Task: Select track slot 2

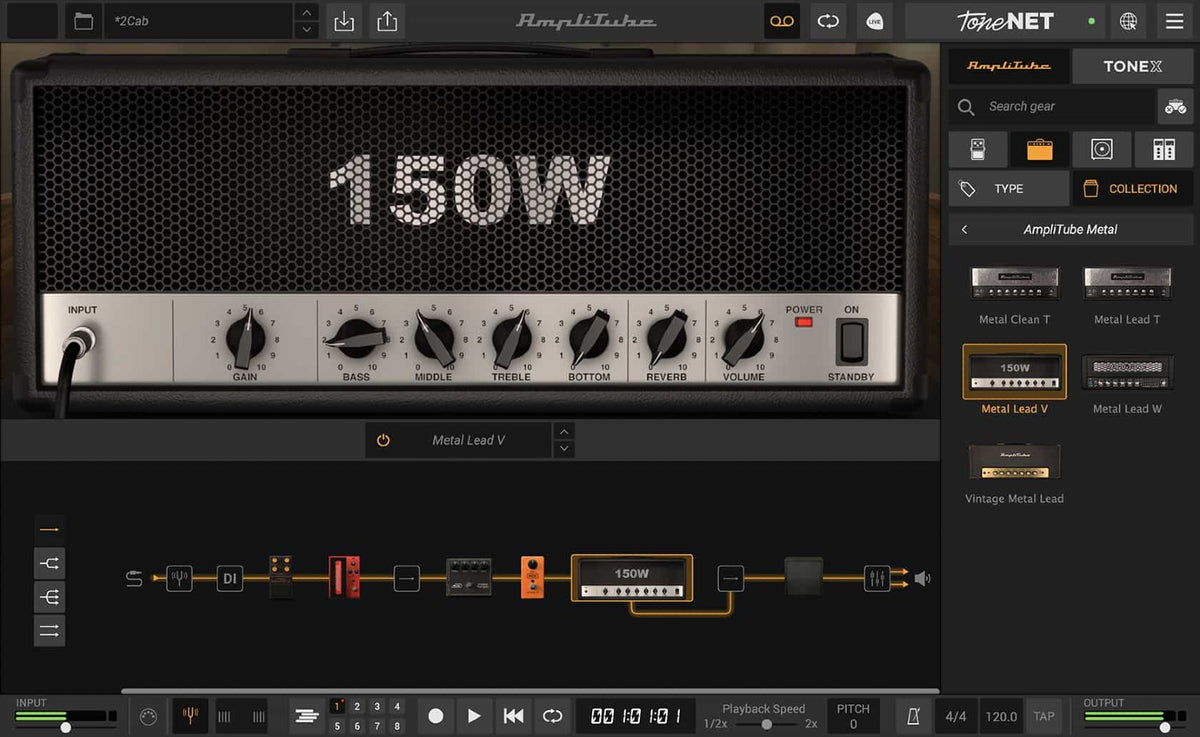Action: [x=358, y=707]
